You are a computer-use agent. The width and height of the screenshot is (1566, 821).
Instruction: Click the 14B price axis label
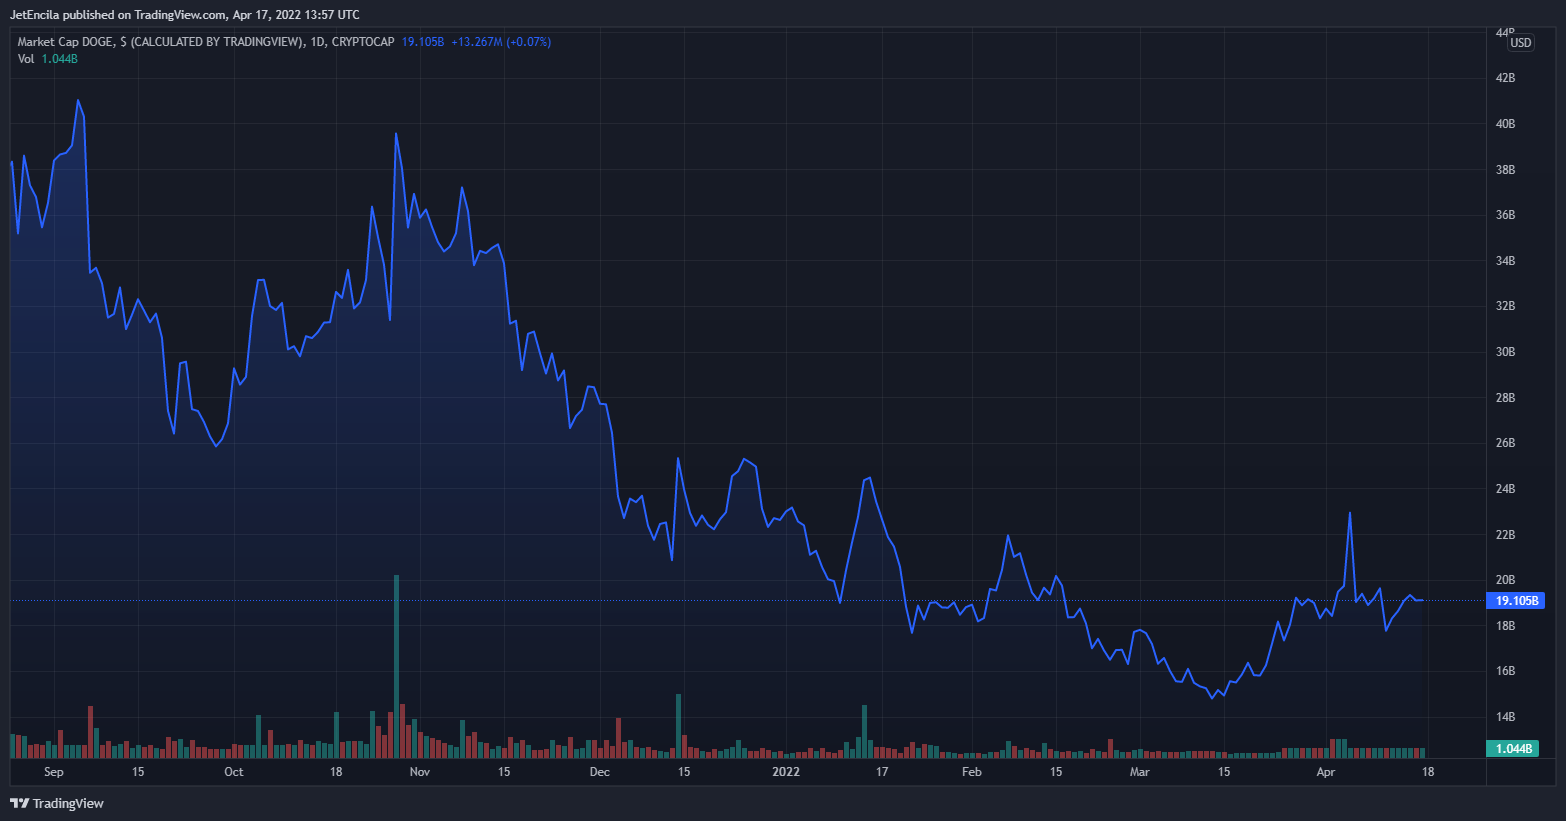coord(1505,717)
